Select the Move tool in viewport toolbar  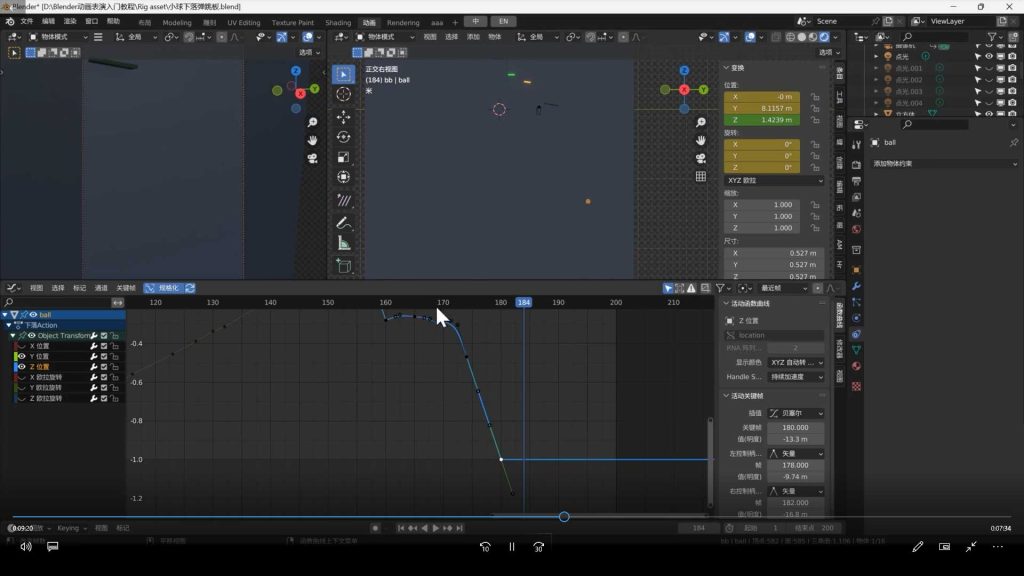pos(343,116)
